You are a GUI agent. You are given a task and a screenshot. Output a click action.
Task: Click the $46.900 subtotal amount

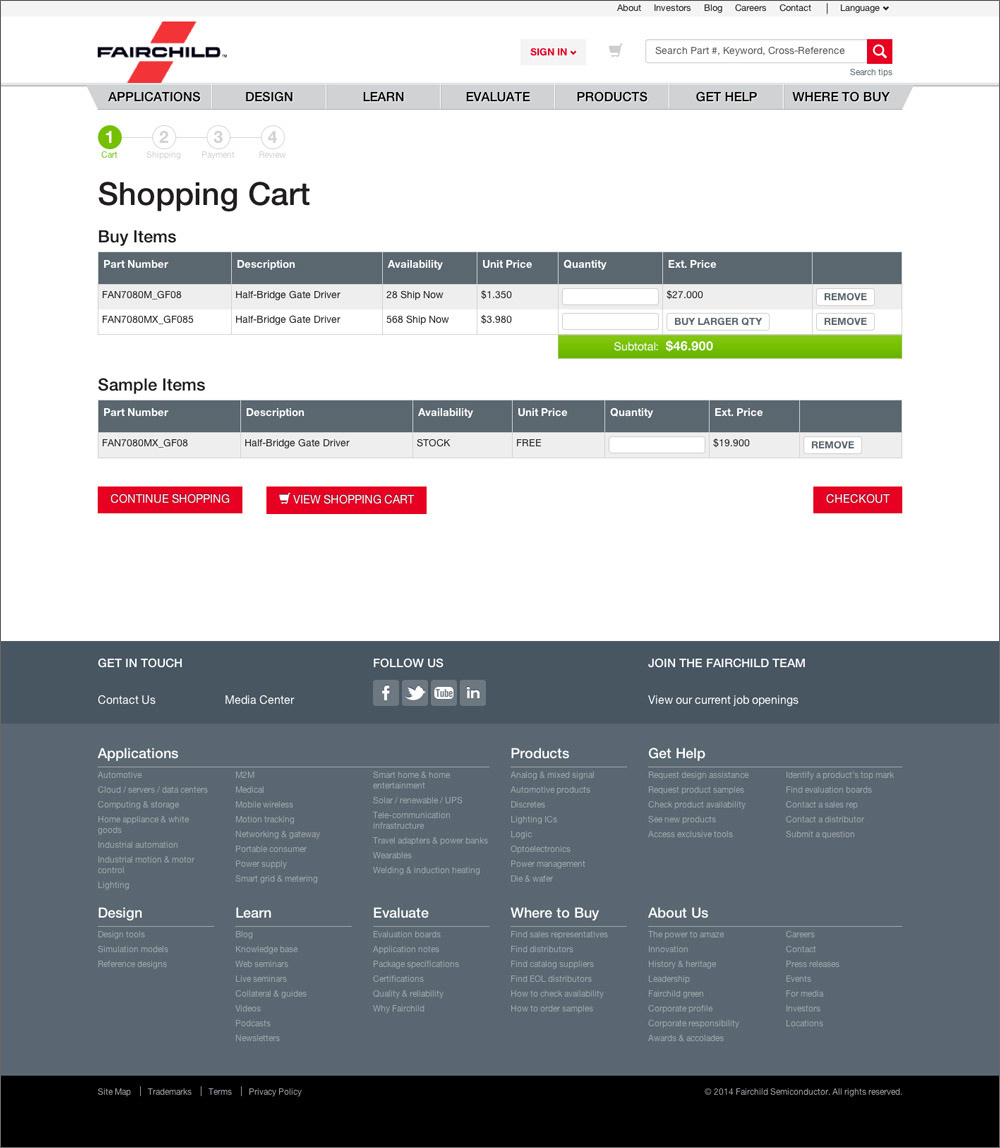pos(689,346)
